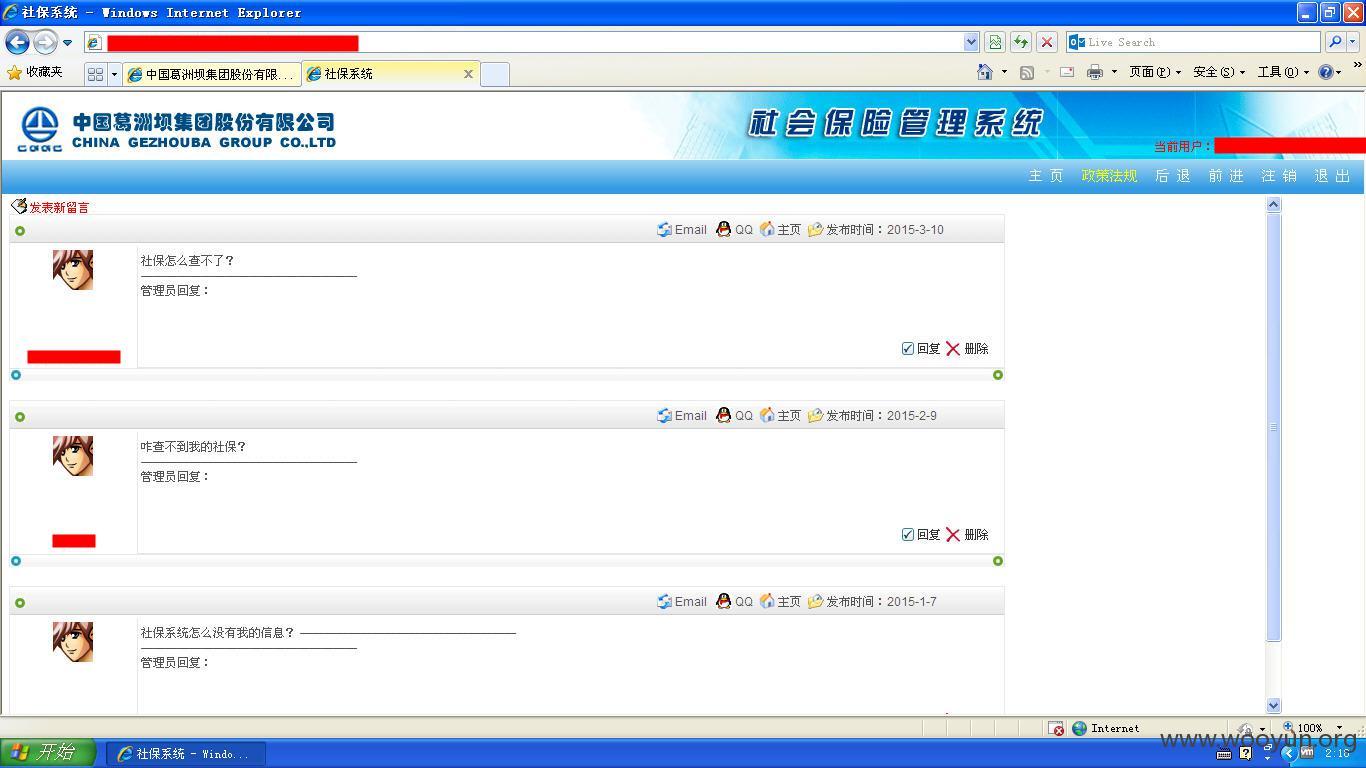Image resolution: width=1366 pixels, height=768 pixels.
Task: Click the message text 社保系统怎么没有我的信息?
Action: [218, 632]
